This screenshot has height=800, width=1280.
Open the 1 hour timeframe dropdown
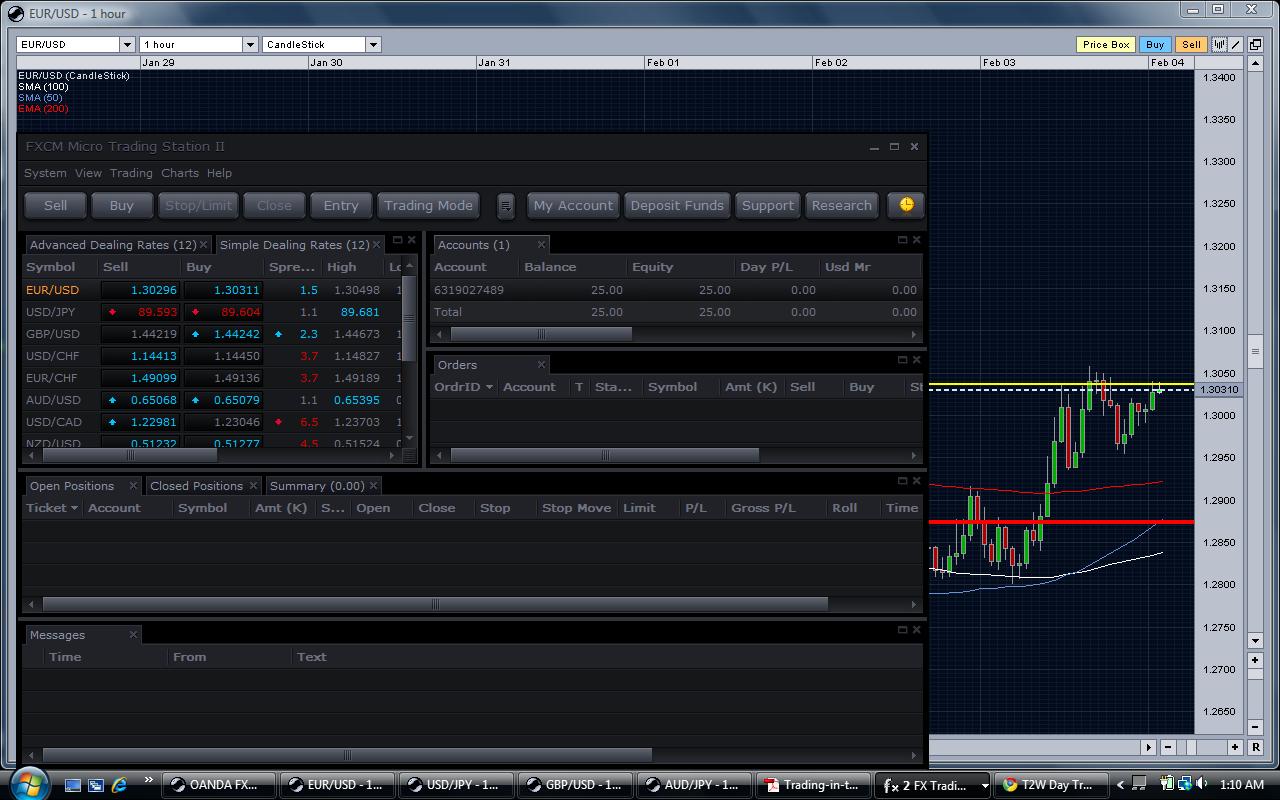click(250, 44)
